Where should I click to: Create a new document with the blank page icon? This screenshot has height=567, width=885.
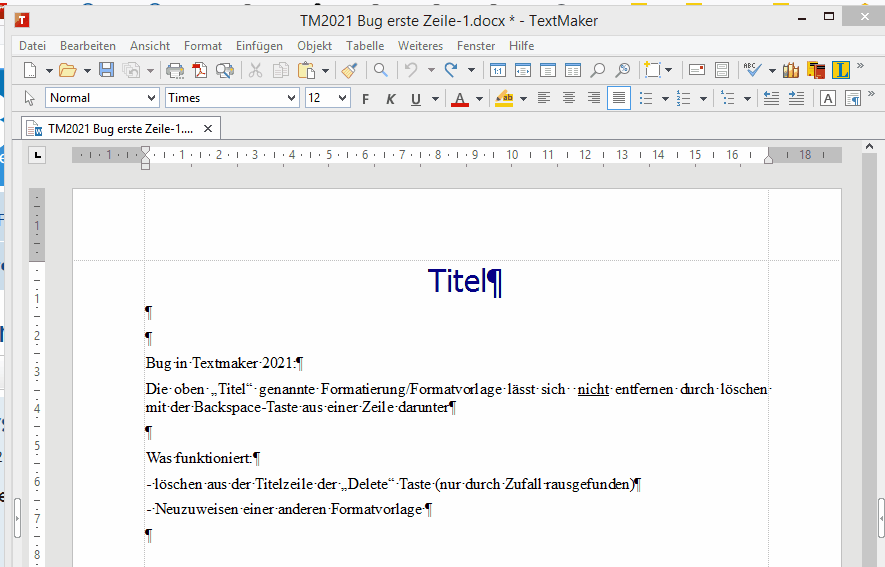click(30, 71)
